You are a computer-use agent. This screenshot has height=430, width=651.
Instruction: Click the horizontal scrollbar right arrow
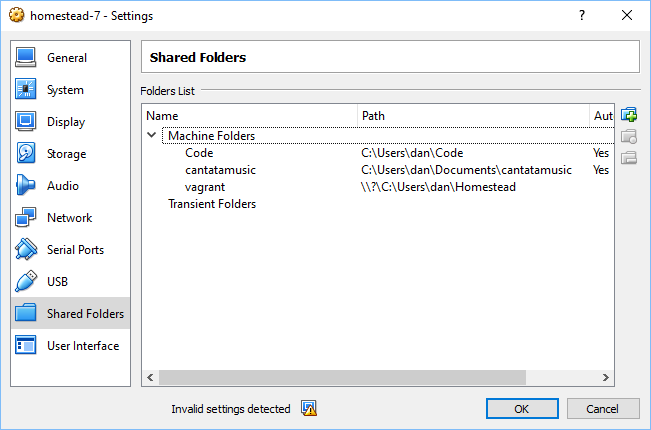tap(606, 378)
